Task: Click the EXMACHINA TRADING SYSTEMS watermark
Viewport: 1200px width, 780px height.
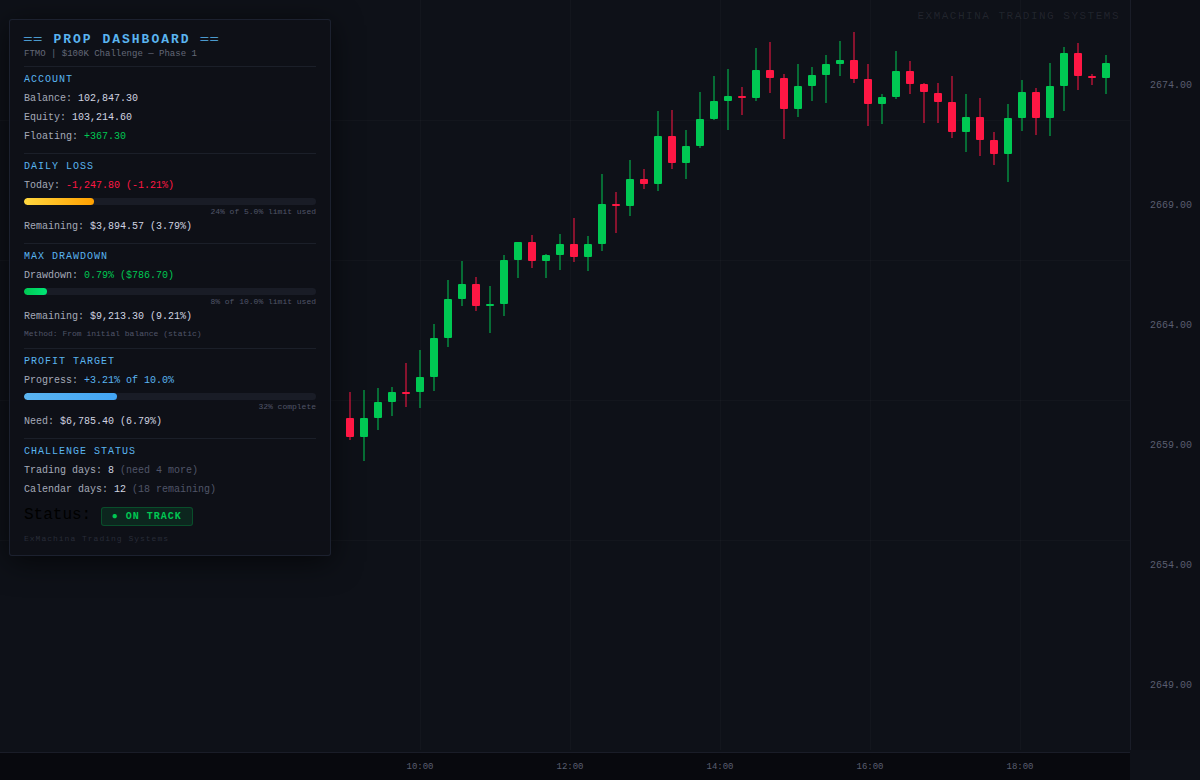Action: click(1018, 15)
